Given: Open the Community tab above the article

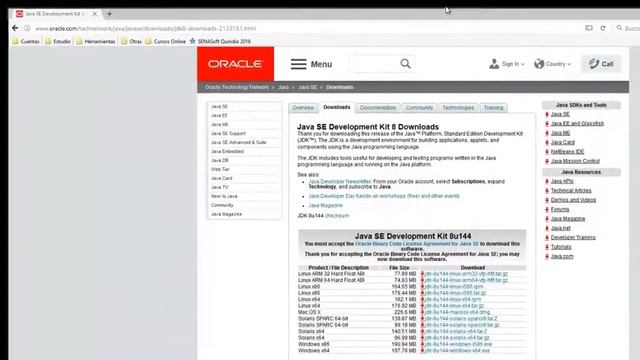Looking at the screenshot, I should [419, 108].
